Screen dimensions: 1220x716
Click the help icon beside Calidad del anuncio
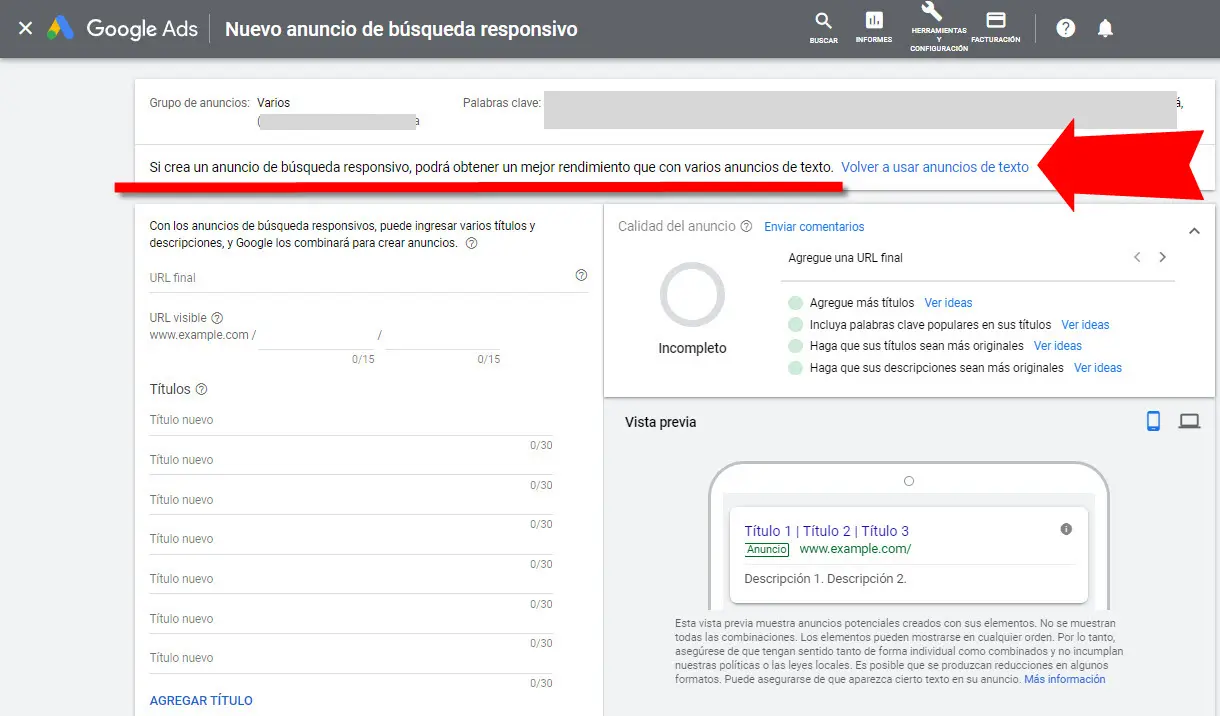click(x=746, y=227)
